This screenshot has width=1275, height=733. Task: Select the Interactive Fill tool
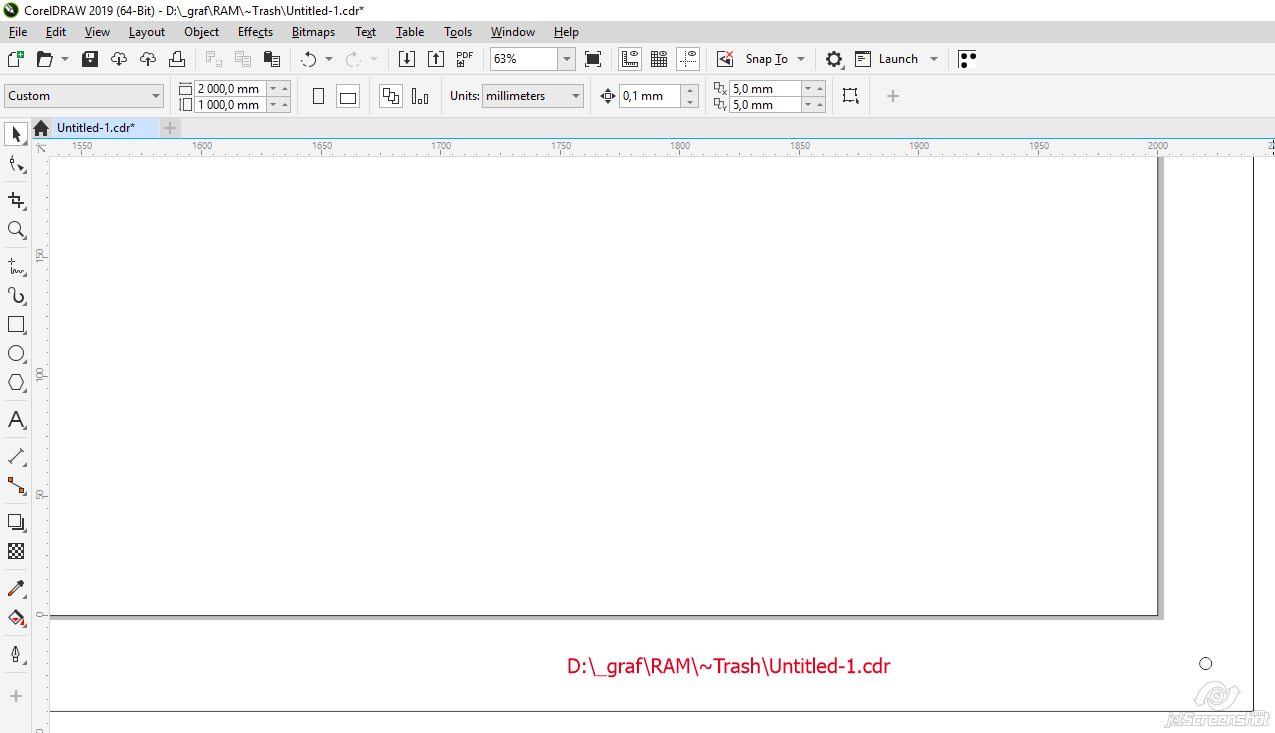pos(16,618)
